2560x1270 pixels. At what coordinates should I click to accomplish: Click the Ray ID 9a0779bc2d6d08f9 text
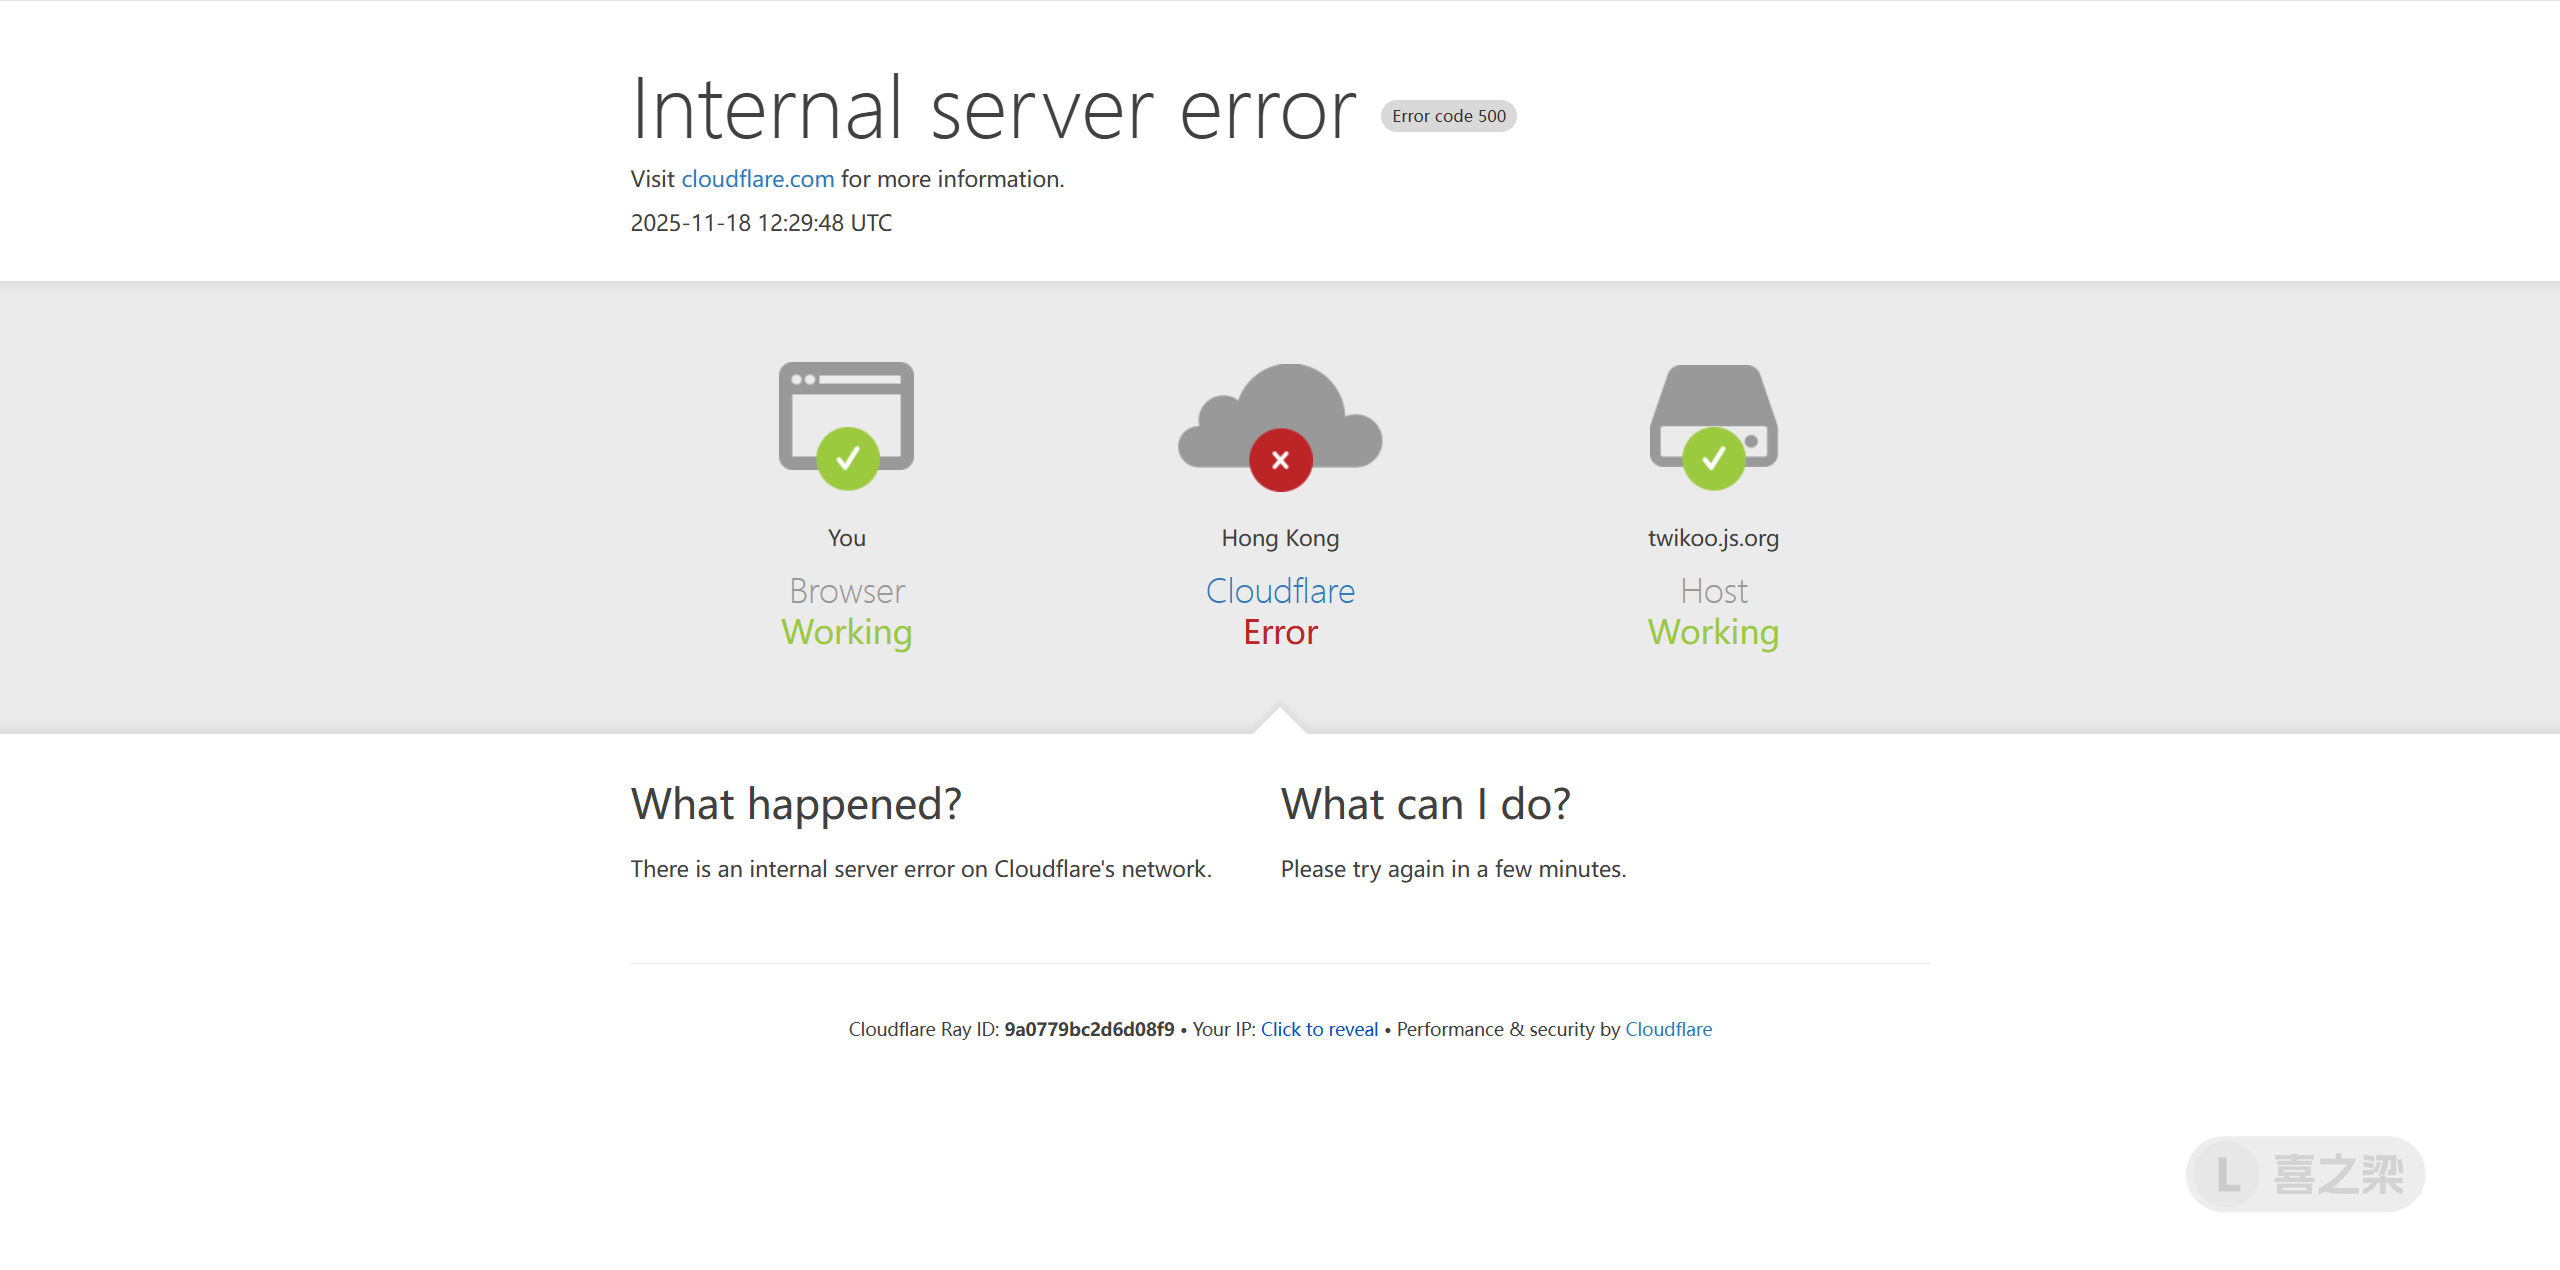[1089, 1029]
